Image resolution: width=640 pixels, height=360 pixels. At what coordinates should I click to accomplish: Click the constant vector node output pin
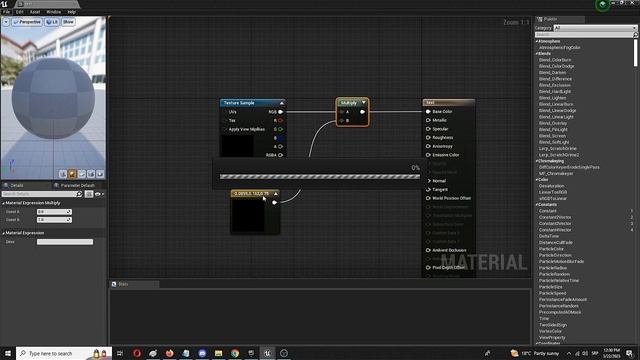[275, 202]
